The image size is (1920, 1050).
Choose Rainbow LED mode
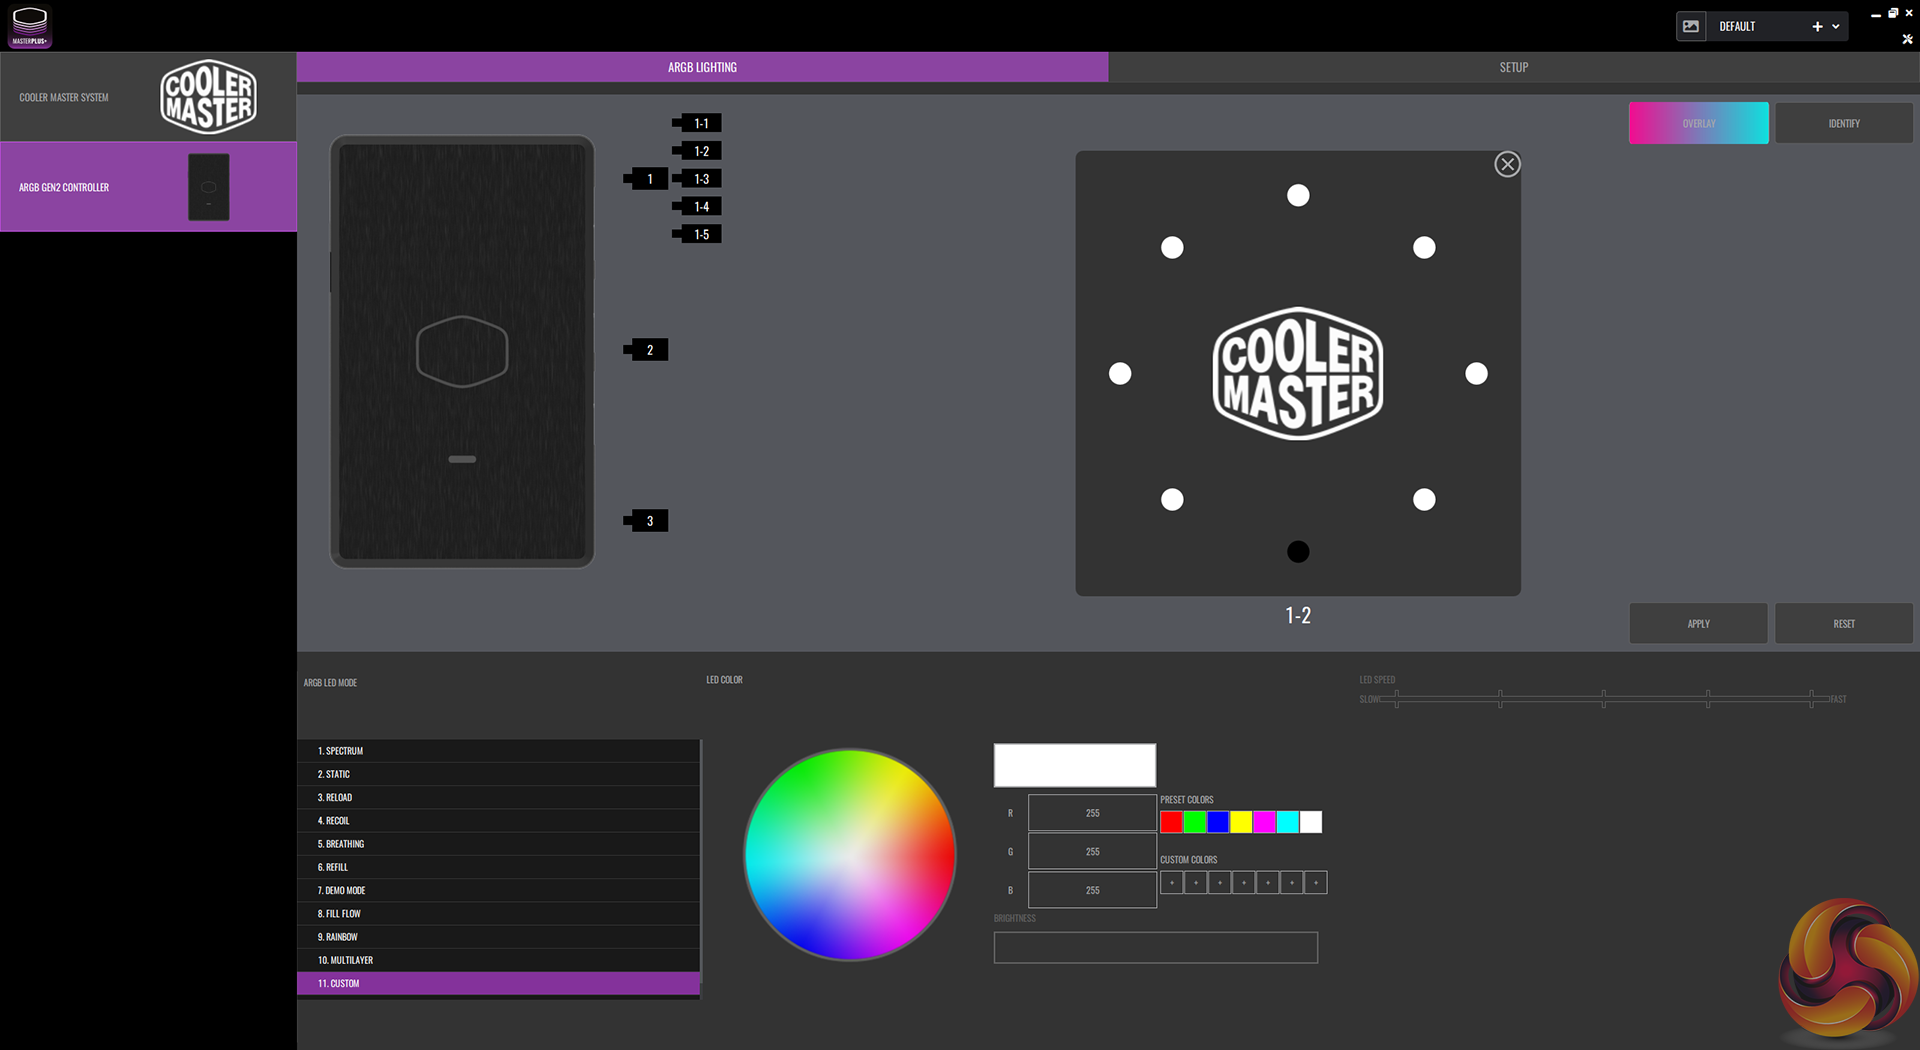(498, 937)
